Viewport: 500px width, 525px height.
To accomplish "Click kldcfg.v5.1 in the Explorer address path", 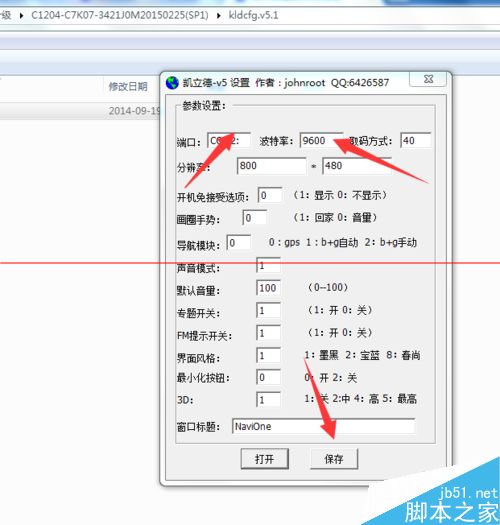I will [254, 15].
